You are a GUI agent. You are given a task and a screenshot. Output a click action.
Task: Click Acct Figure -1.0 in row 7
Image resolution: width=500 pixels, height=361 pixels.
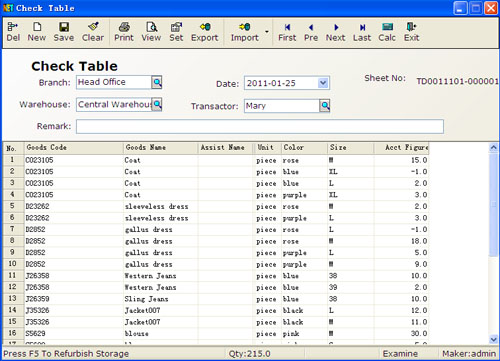point(419,230)
